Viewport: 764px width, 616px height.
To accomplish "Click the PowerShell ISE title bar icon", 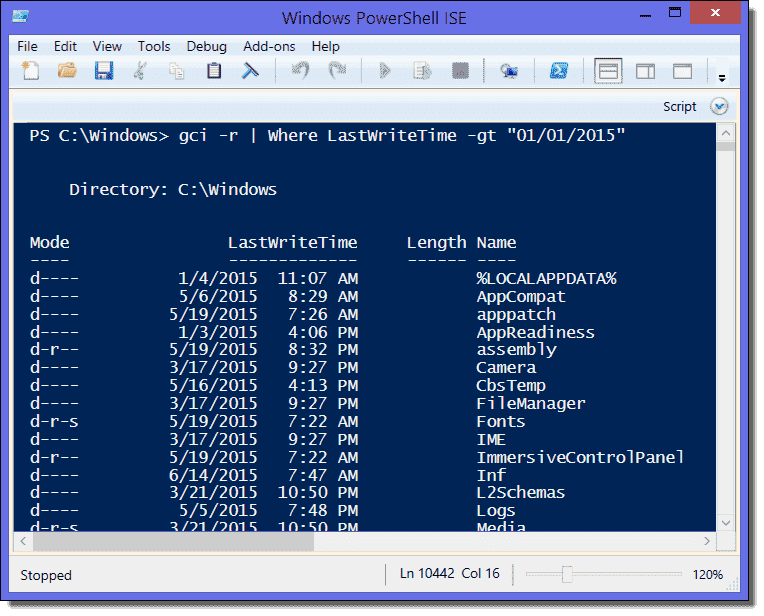I will [x=20, y=17].
